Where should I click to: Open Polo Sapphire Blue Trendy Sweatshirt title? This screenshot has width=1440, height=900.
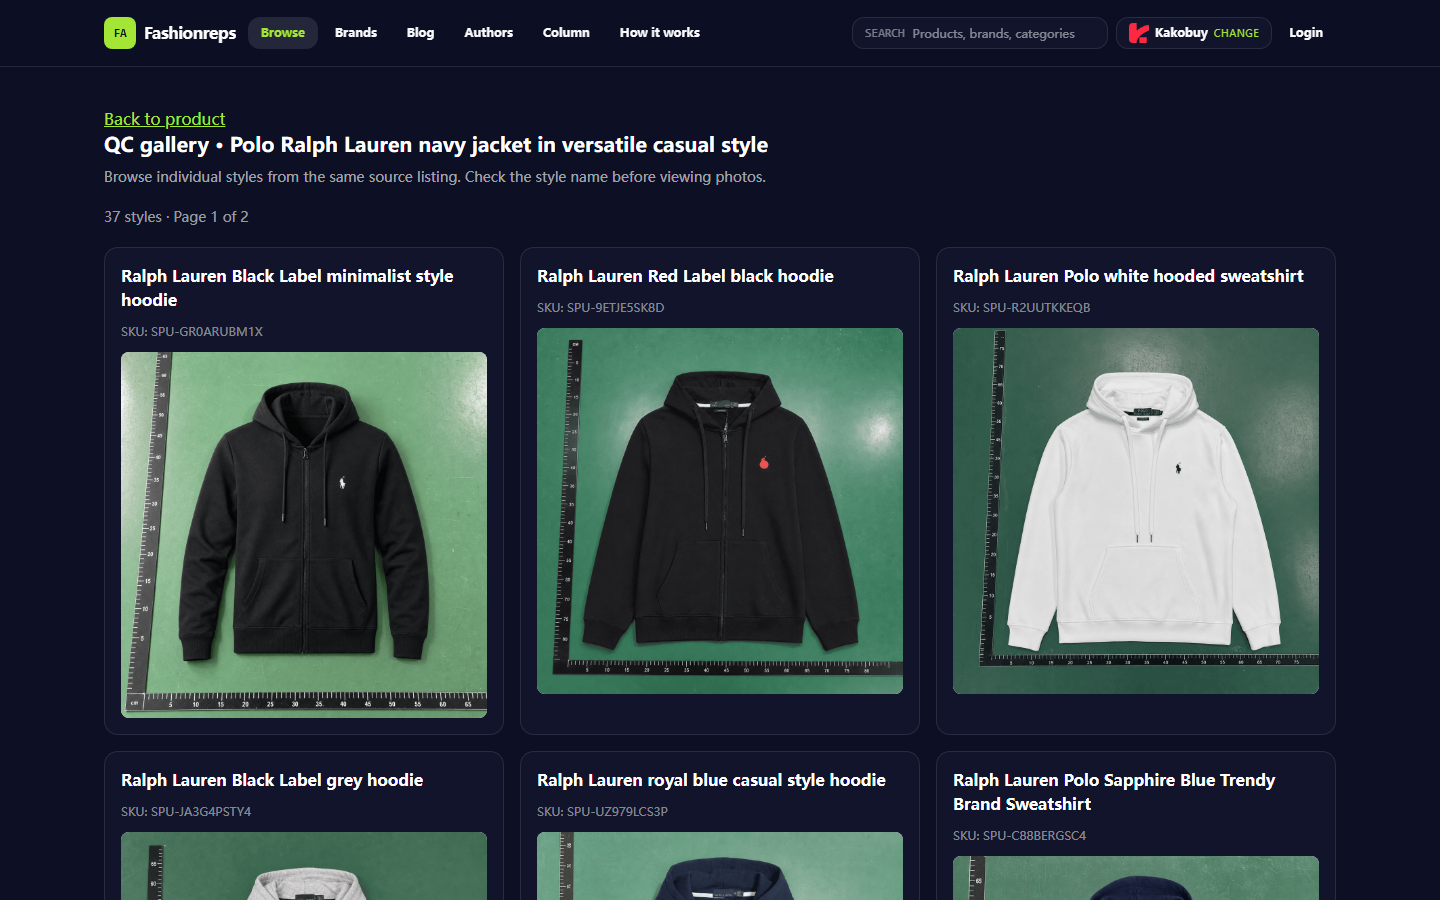point(1114,792)
